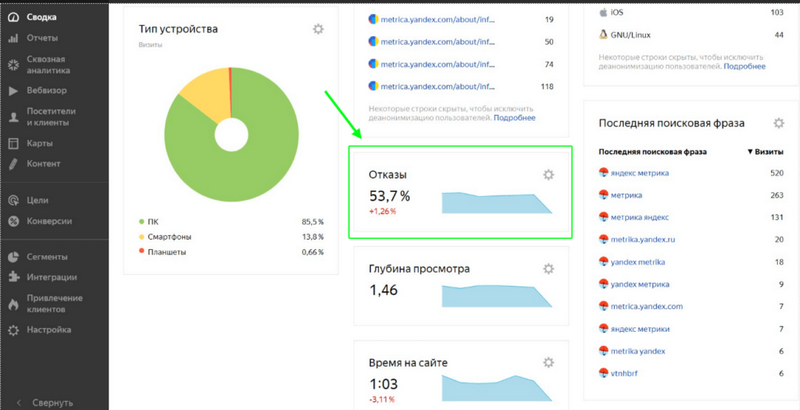Open Вебвизор play icon
Screen dimensions: 800x410
[14, 91]
